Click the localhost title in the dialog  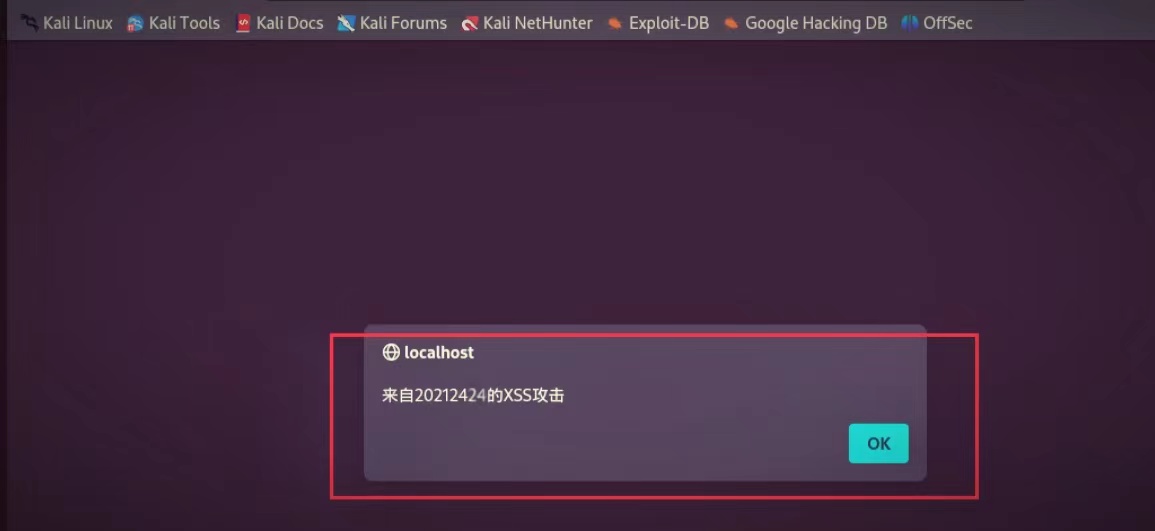point(439,352)
